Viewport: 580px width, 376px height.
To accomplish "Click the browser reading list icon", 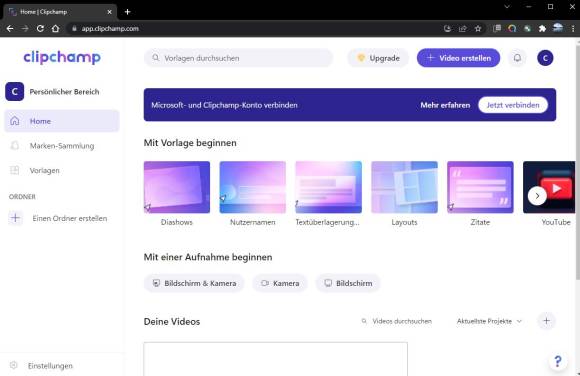I will (x=497, y=28).
